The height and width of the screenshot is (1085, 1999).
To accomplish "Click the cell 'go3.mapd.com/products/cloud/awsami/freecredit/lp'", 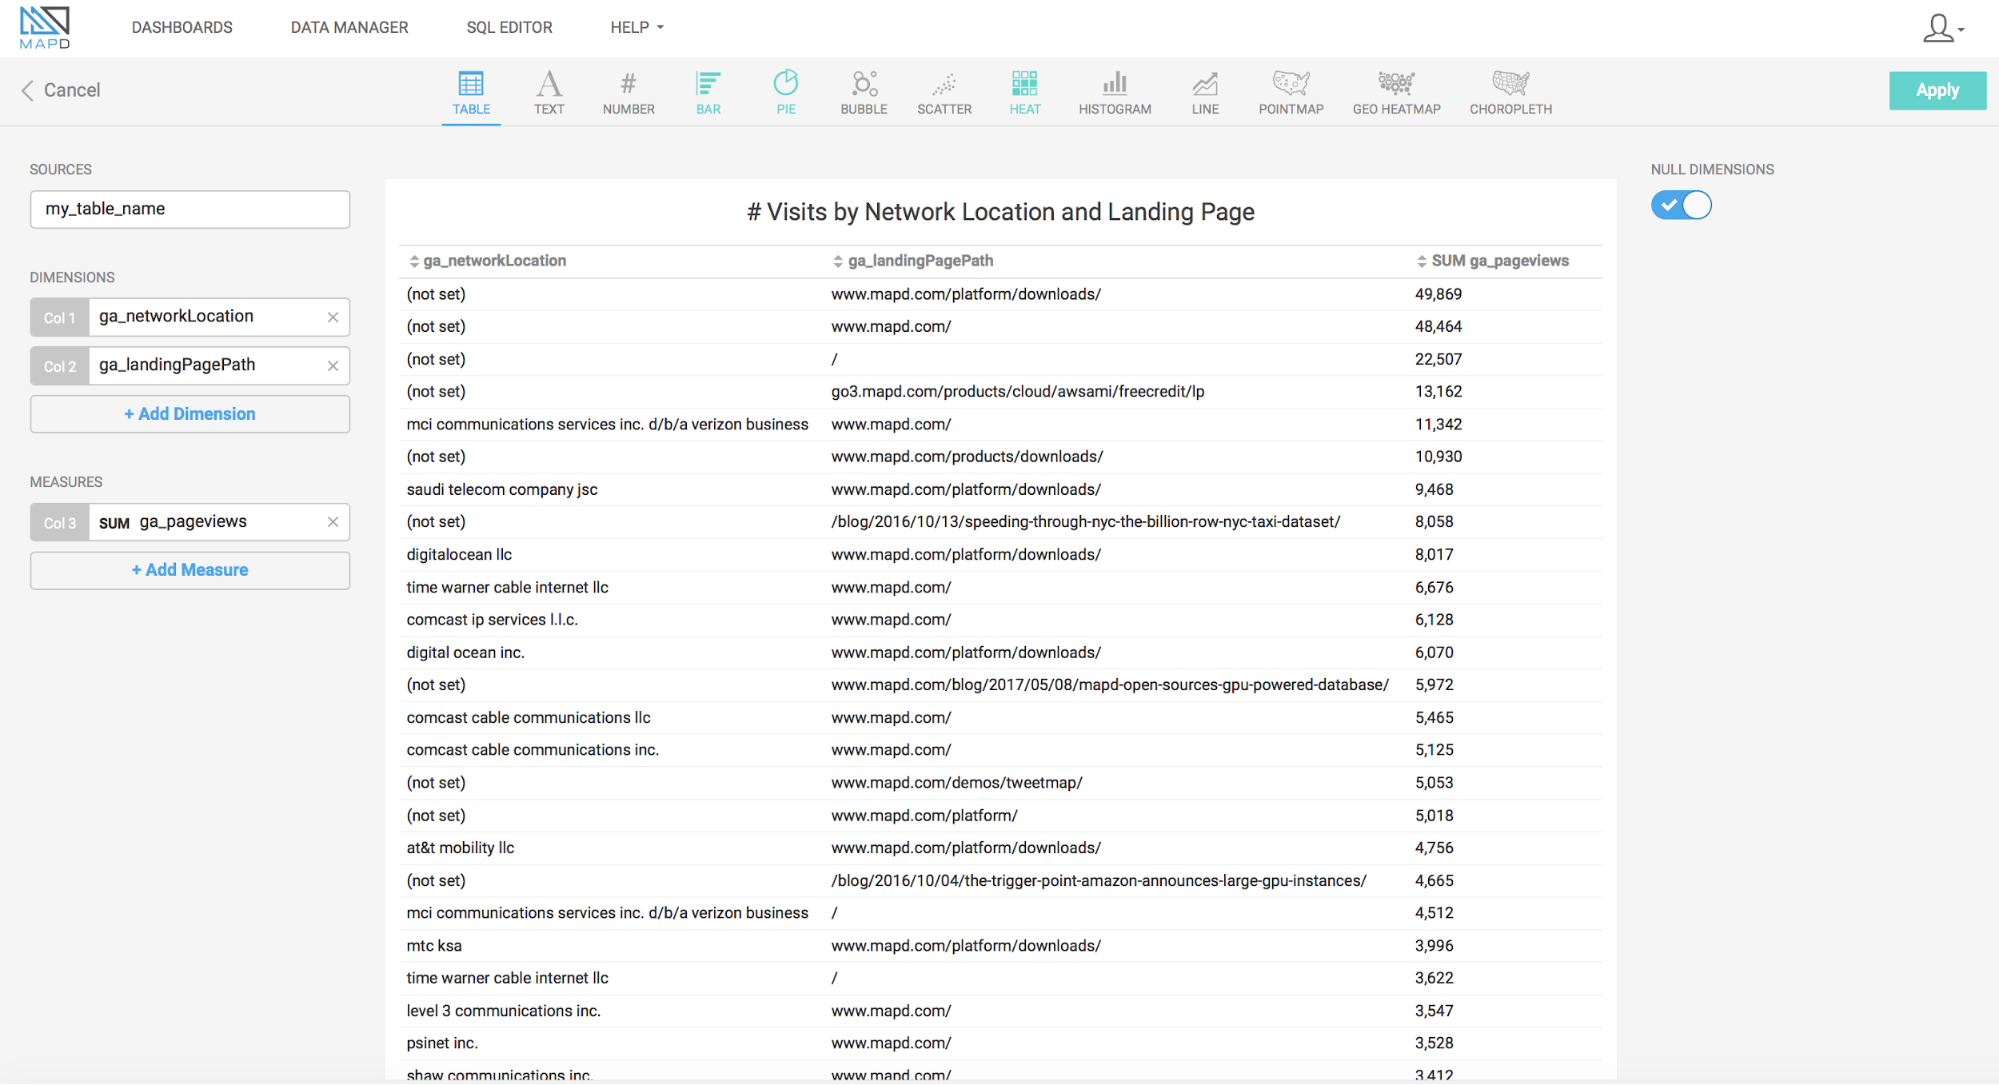I will [1017, 391].
